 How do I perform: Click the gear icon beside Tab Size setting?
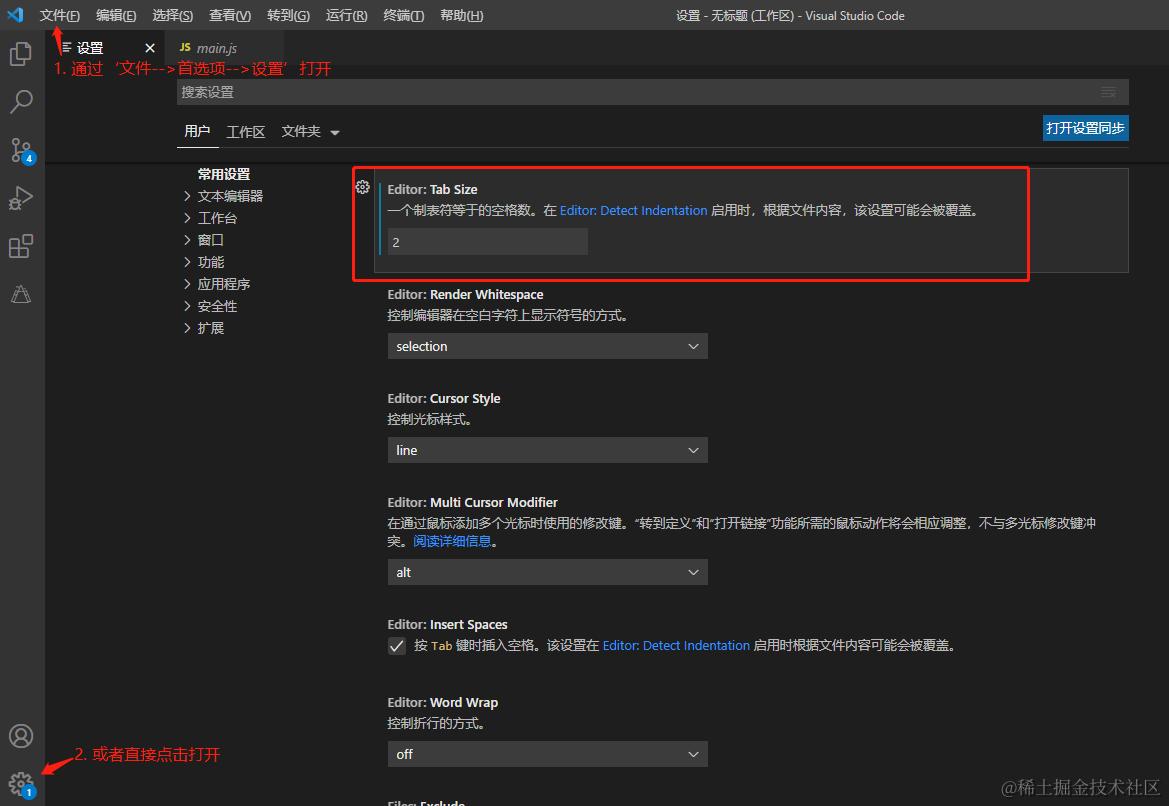[362, 187]
